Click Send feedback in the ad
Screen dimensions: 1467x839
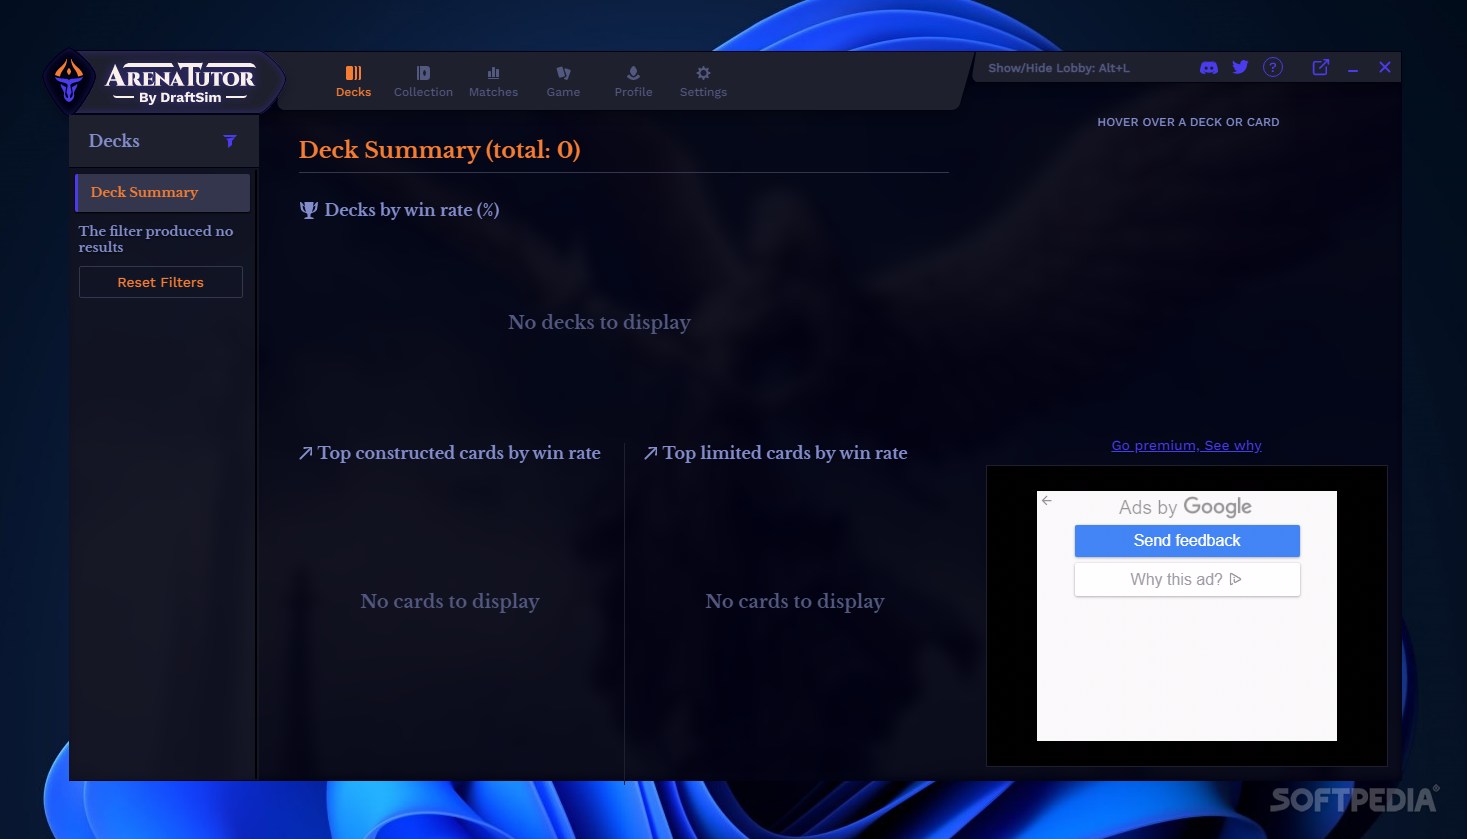point(1187,540)
